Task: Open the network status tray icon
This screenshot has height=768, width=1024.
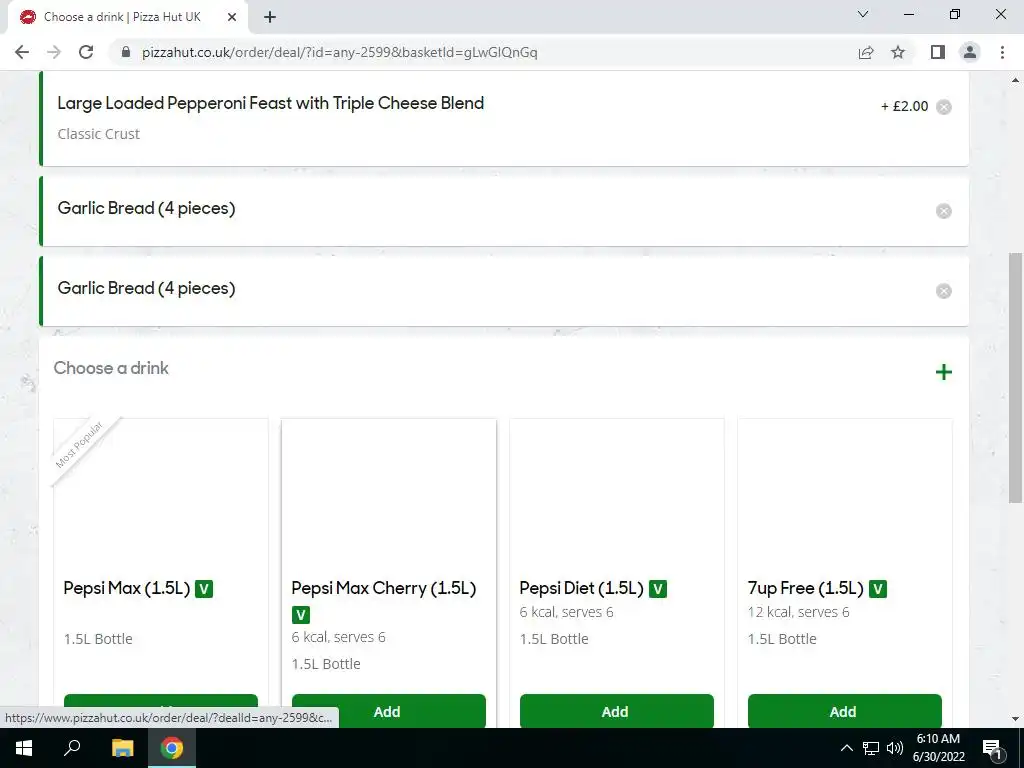Action: (871, 748)
